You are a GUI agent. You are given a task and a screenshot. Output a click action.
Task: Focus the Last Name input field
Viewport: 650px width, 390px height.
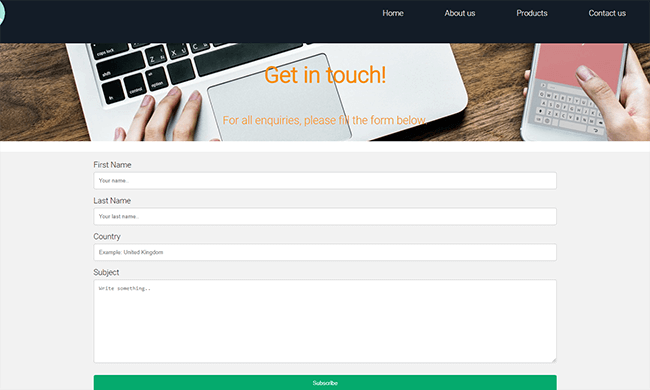[325, 216]
